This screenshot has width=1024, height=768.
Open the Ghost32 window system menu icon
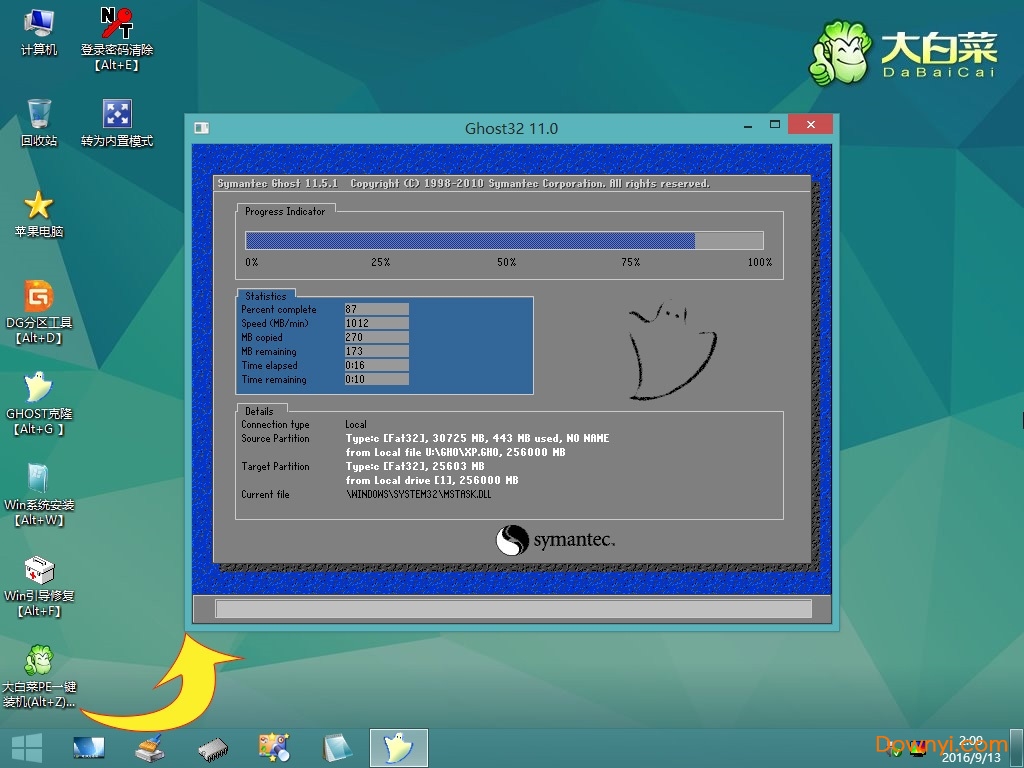[201, 128]
